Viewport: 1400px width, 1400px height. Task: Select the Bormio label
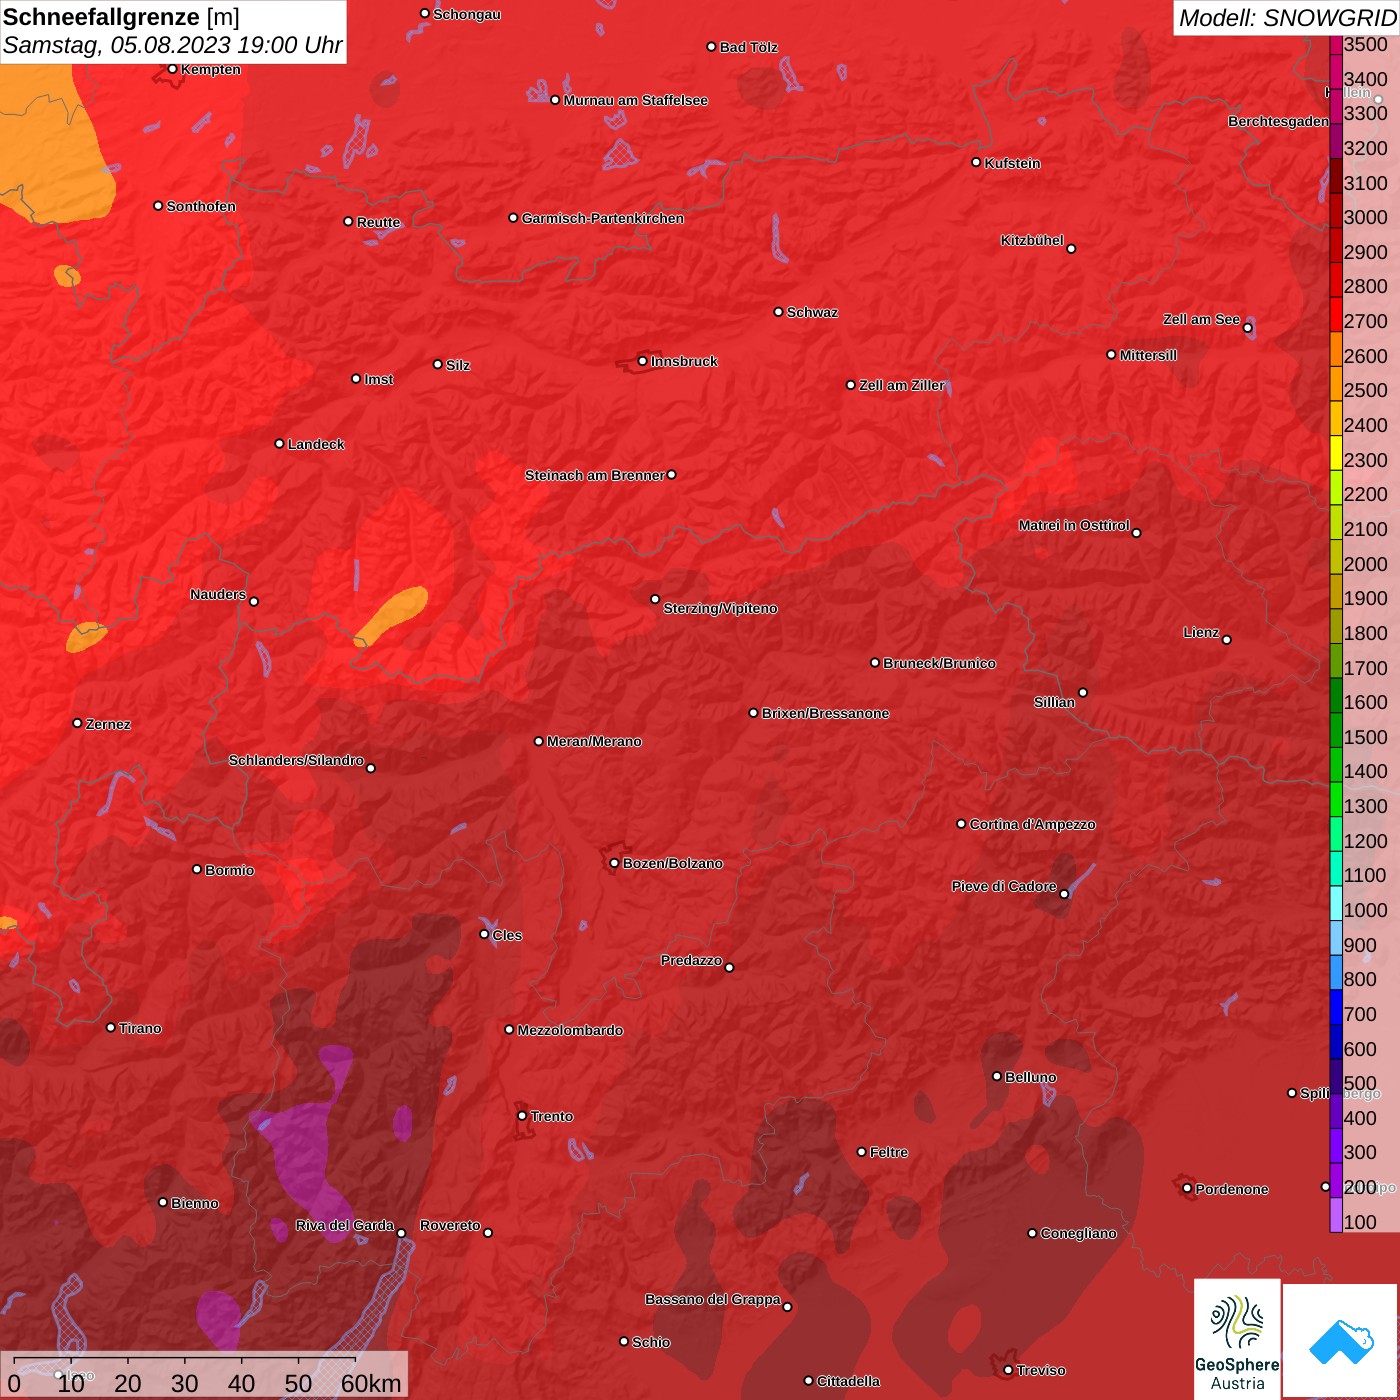click(x=229, y=870)
